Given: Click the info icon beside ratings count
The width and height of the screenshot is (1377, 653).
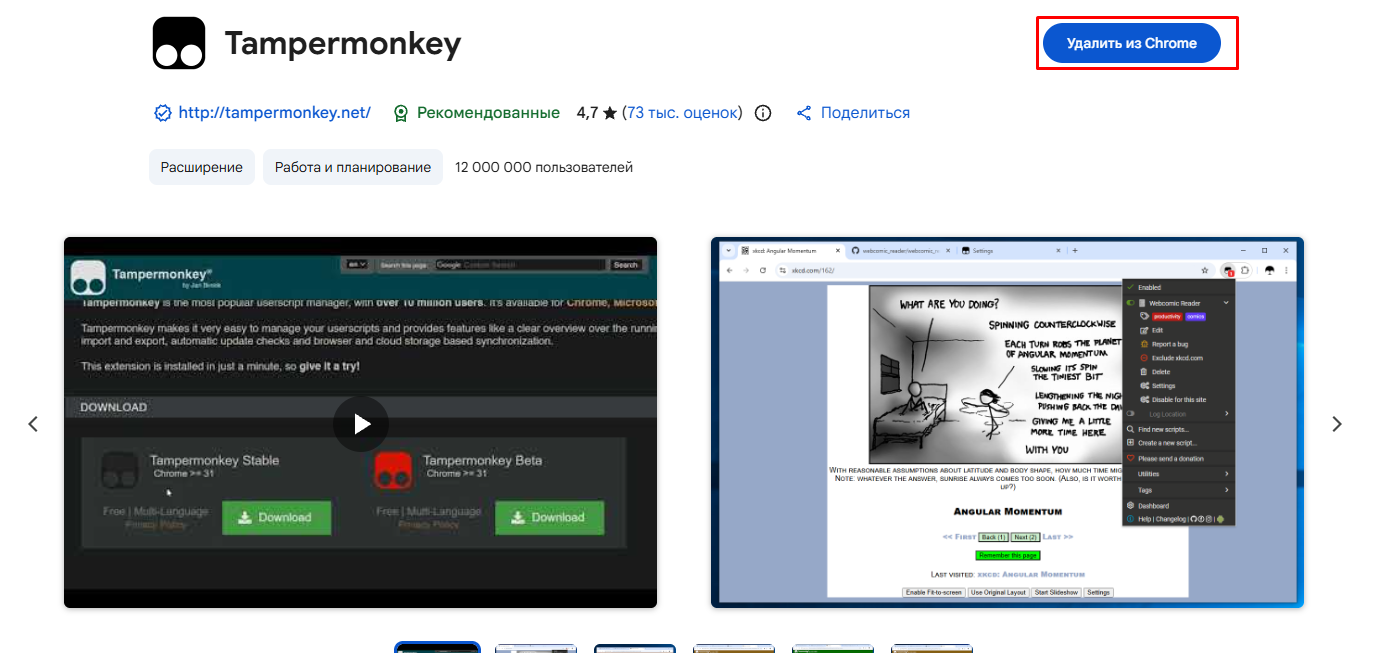Looking at the screenshot, I should tap(763, 113).
